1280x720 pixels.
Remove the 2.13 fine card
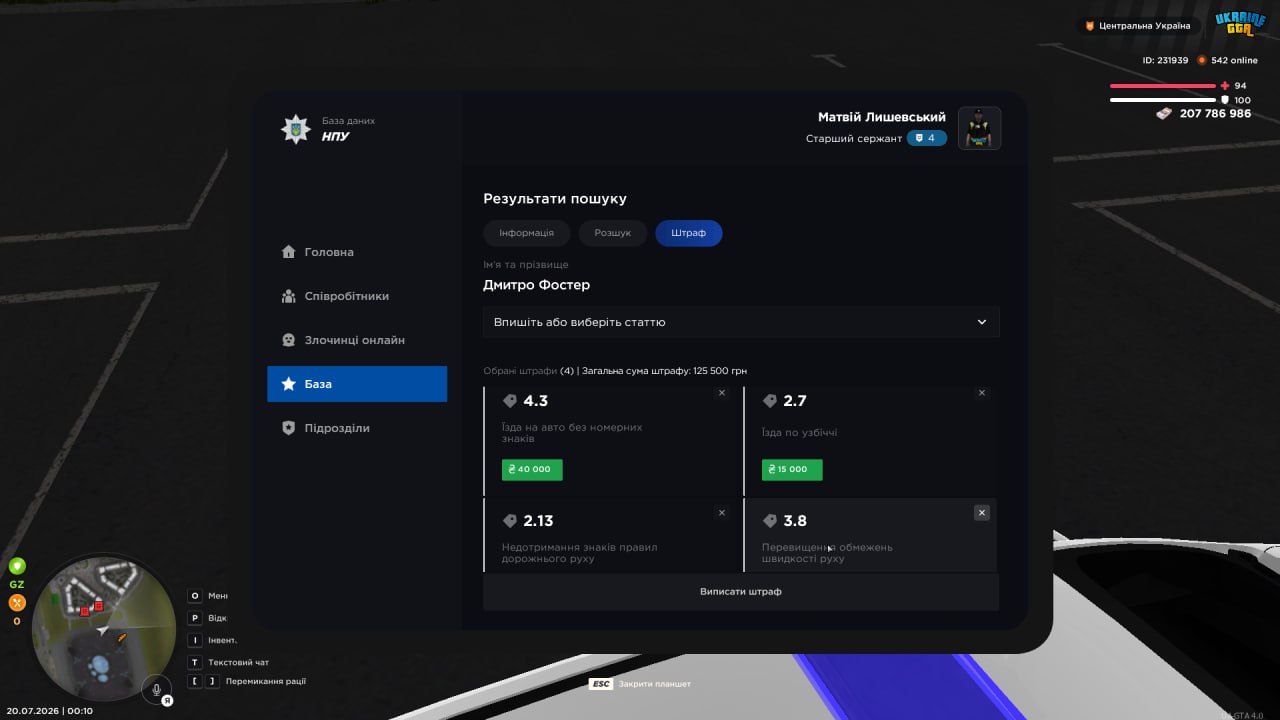(722, 513)
